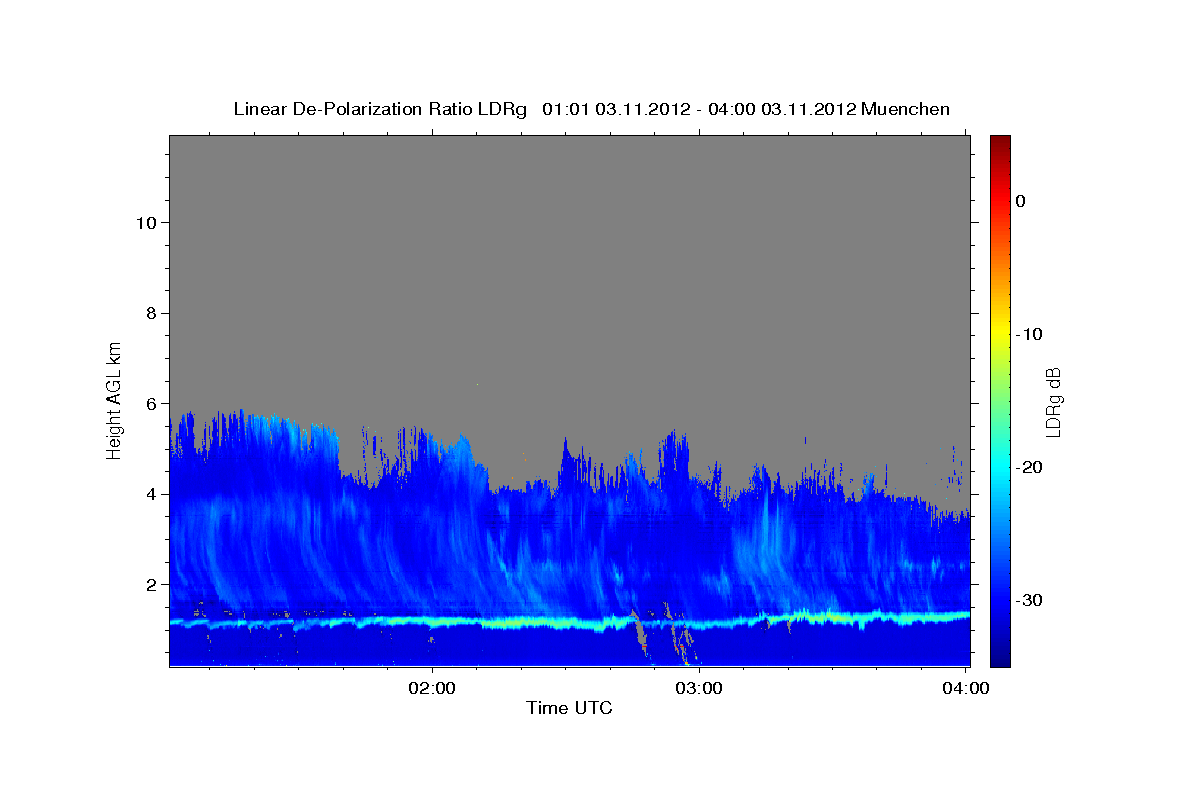Screen dimensions: 1200x800
Task: Click the height label '8'
Action: click(x=149, y=313)
